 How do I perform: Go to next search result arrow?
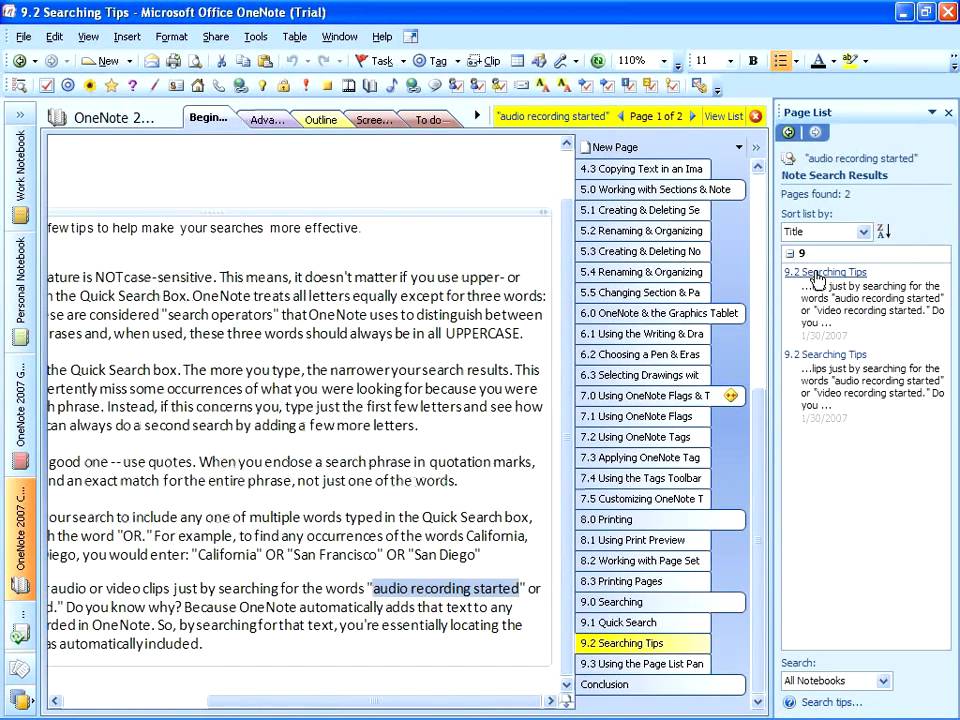(x=692, y=116)
